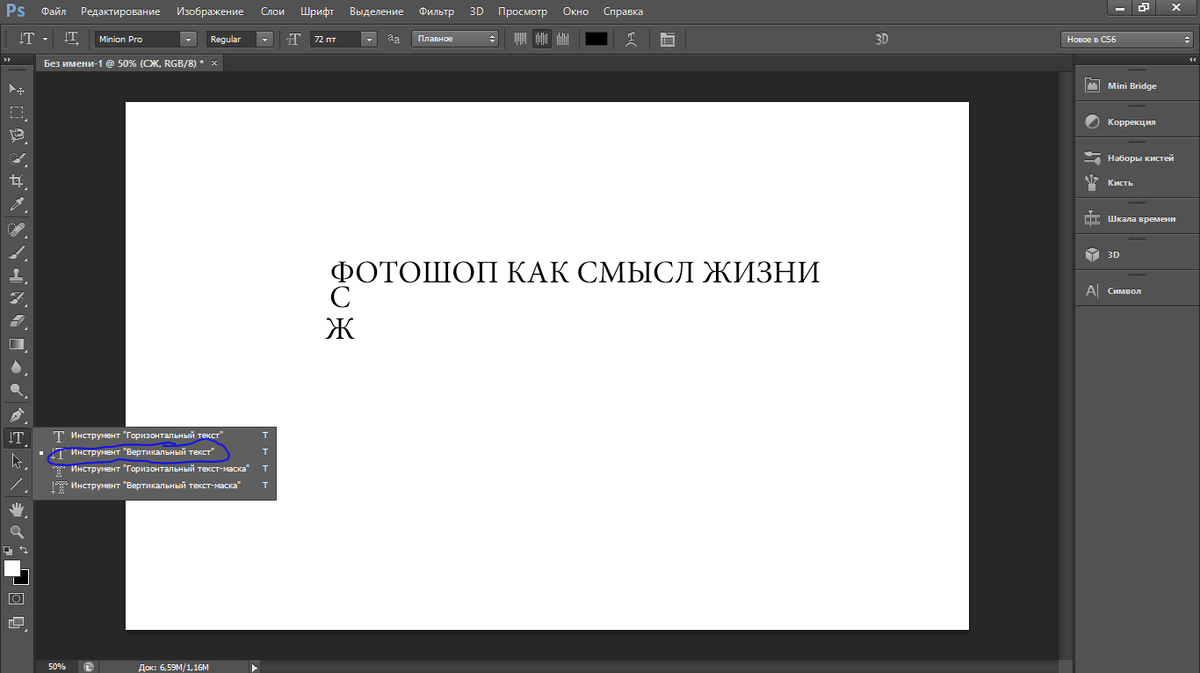This screenshot has width=1200, height=673.
Task: Open the tool preset picker arrow
Action: (x=45, y=39)
